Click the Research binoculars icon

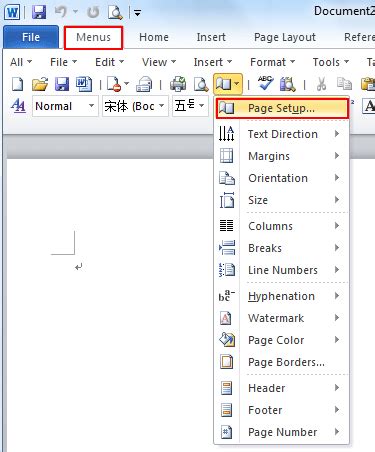point(288,84)
